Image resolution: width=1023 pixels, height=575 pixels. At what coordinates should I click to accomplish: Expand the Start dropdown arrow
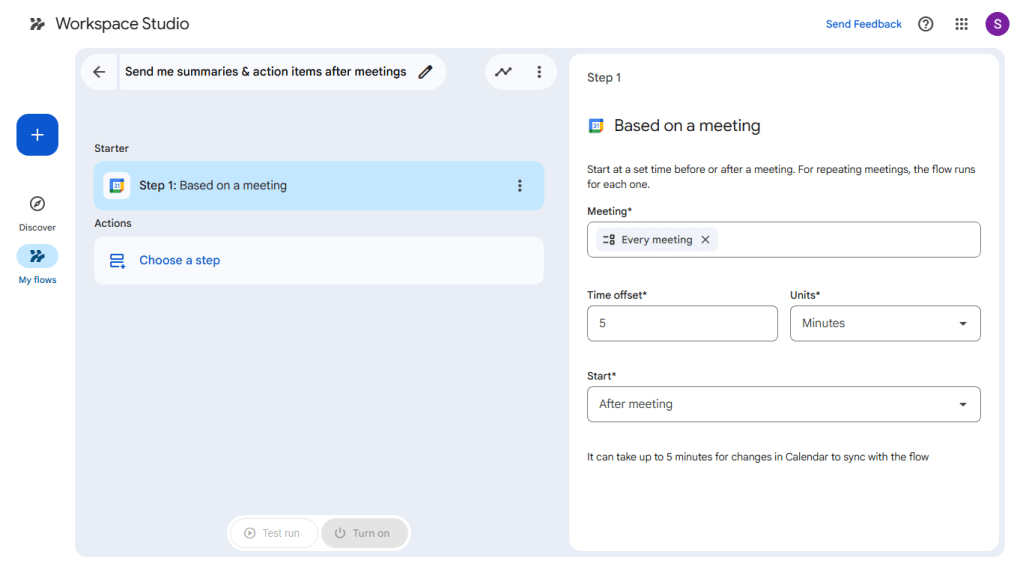point(962,405)
